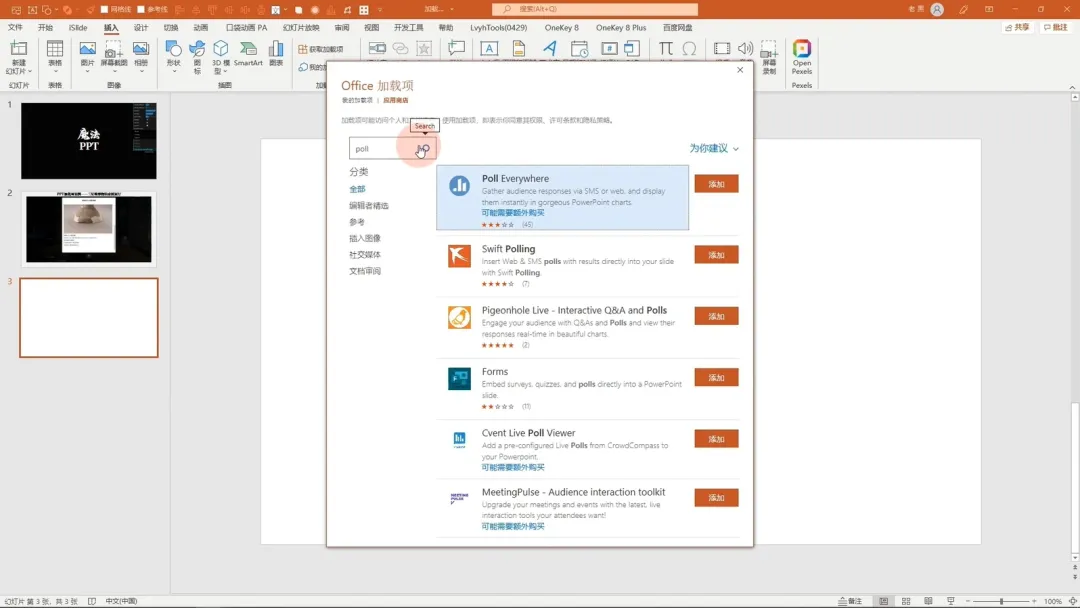Select the 编辑者精选 category
This screenshot has height=608, width=1080.
tap(368, 205)
